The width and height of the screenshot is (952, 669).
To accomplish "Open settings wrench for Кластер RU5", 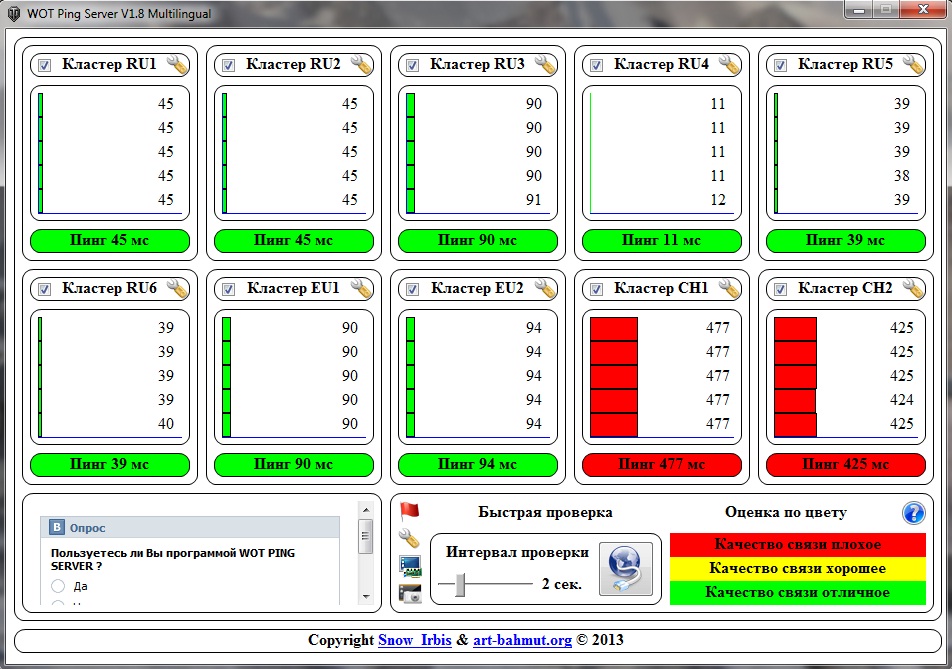I will click(x=913, y=64).
